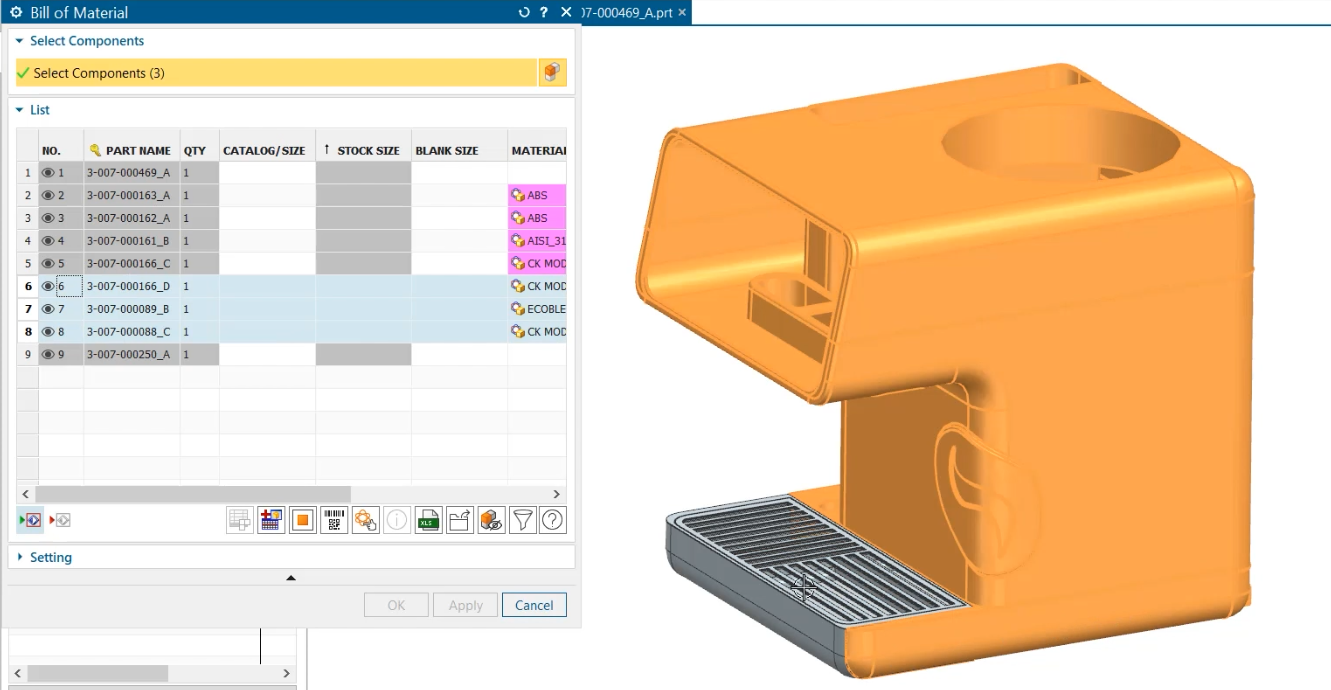Click the Cancel button
Image resolution: width=1331 pixels, height=690 pixels.
coord(534,605)
